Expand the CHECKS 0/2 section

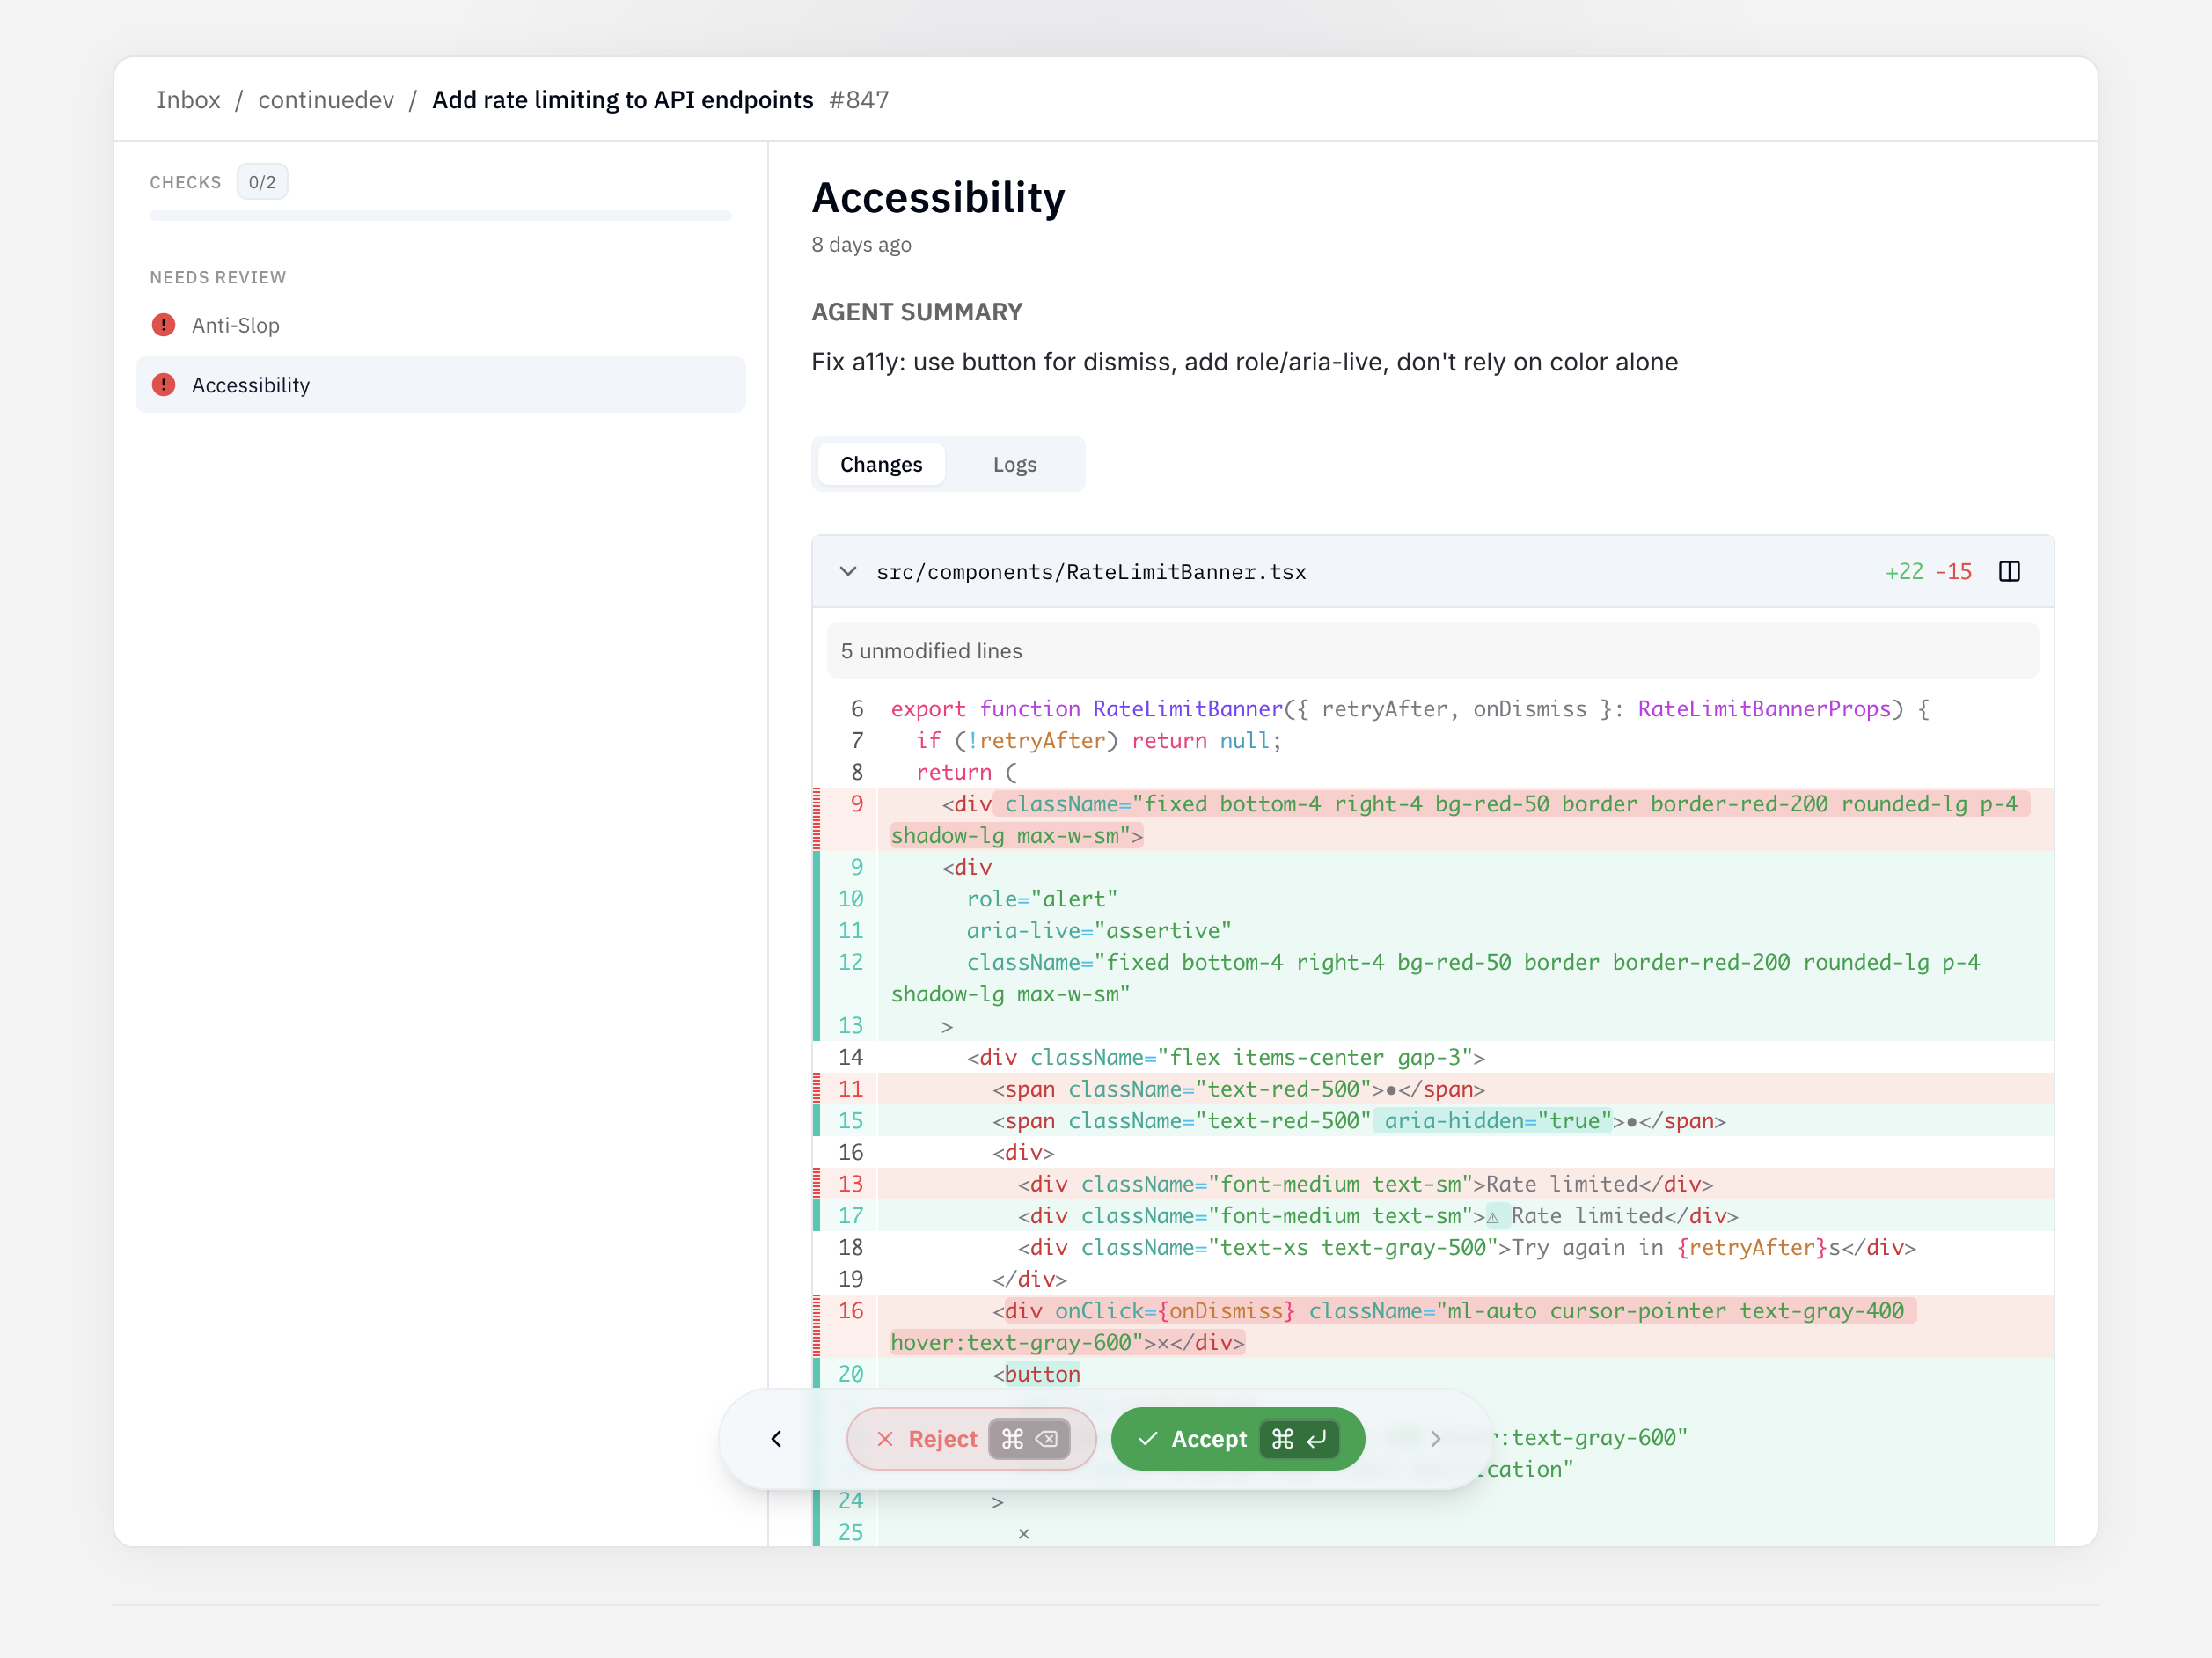[262, 181]
